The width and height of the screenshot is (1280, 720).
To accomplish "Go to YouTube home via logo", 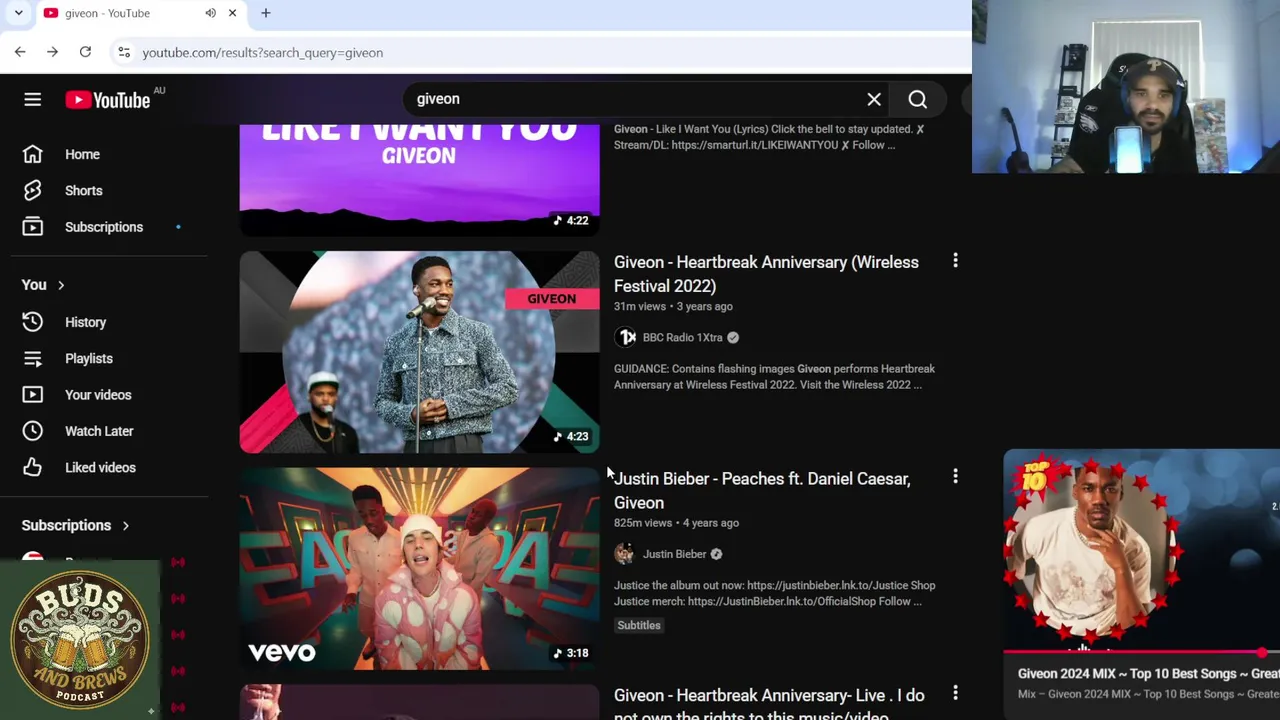I will pyautogui.click(x=108, y=100).
